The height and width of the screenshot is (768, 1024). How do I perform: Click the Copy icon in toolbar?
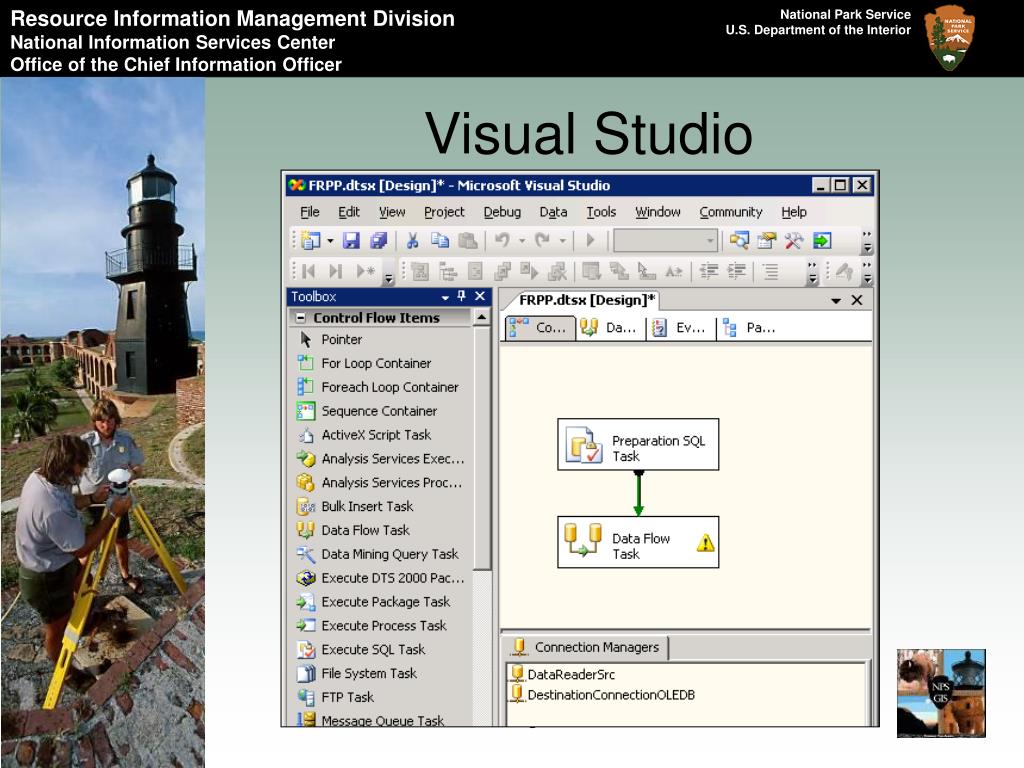(440, 241)
